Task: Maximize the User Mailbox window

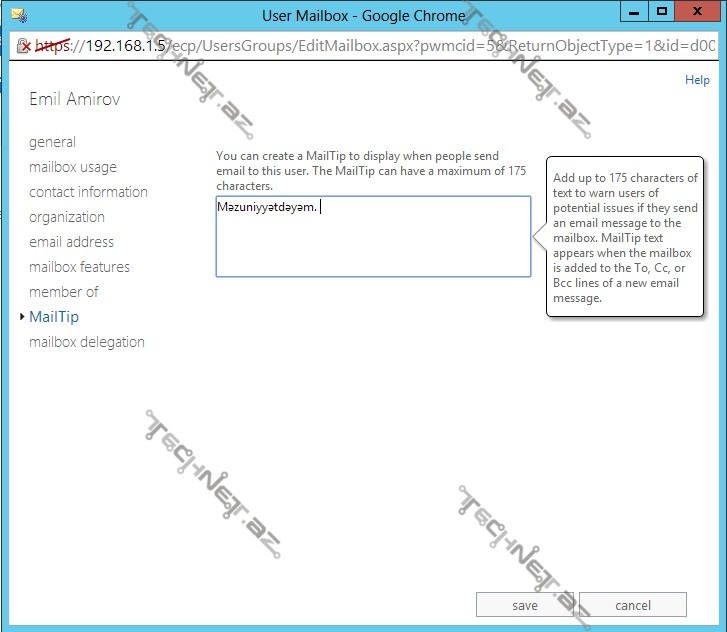Action: (661, 12)
